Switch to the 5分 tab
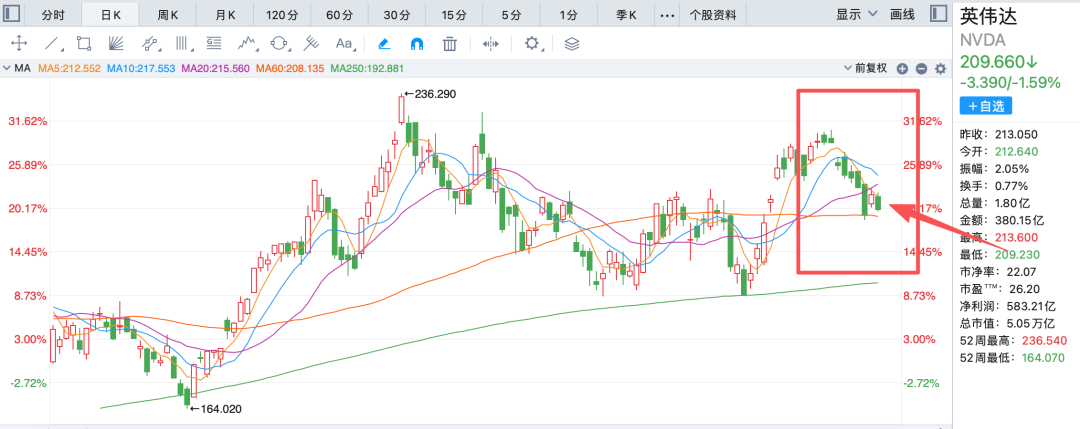The width and height of the screenshot is (1080, 429). click(x=510, y=14)
